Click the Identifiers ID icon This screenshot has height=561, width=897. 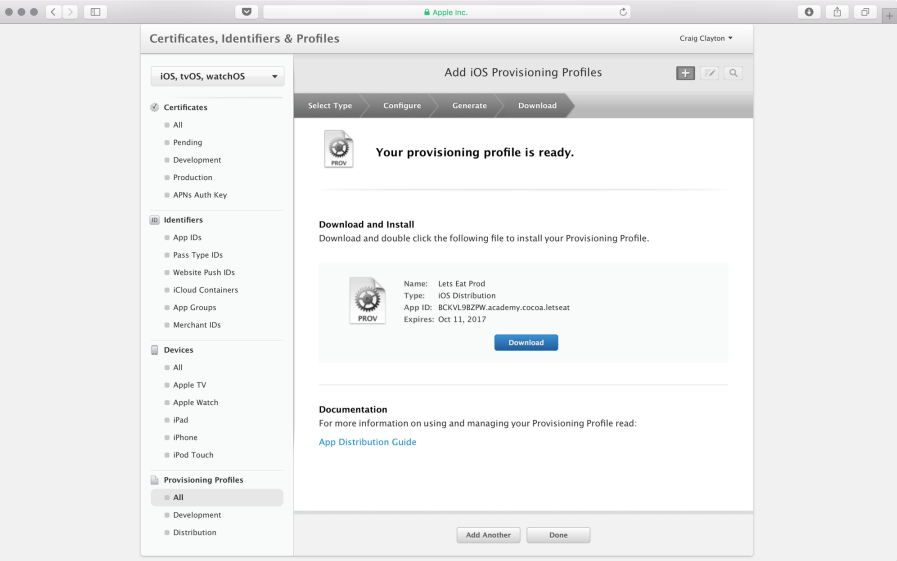(154, 220)
